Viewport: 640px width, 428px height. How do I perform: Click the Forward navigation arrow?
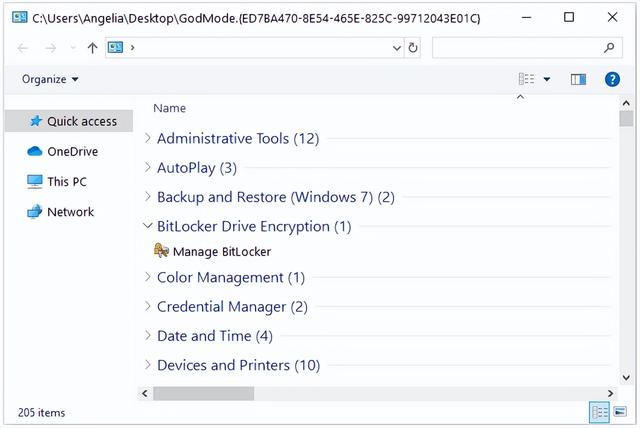pos(50,48)
